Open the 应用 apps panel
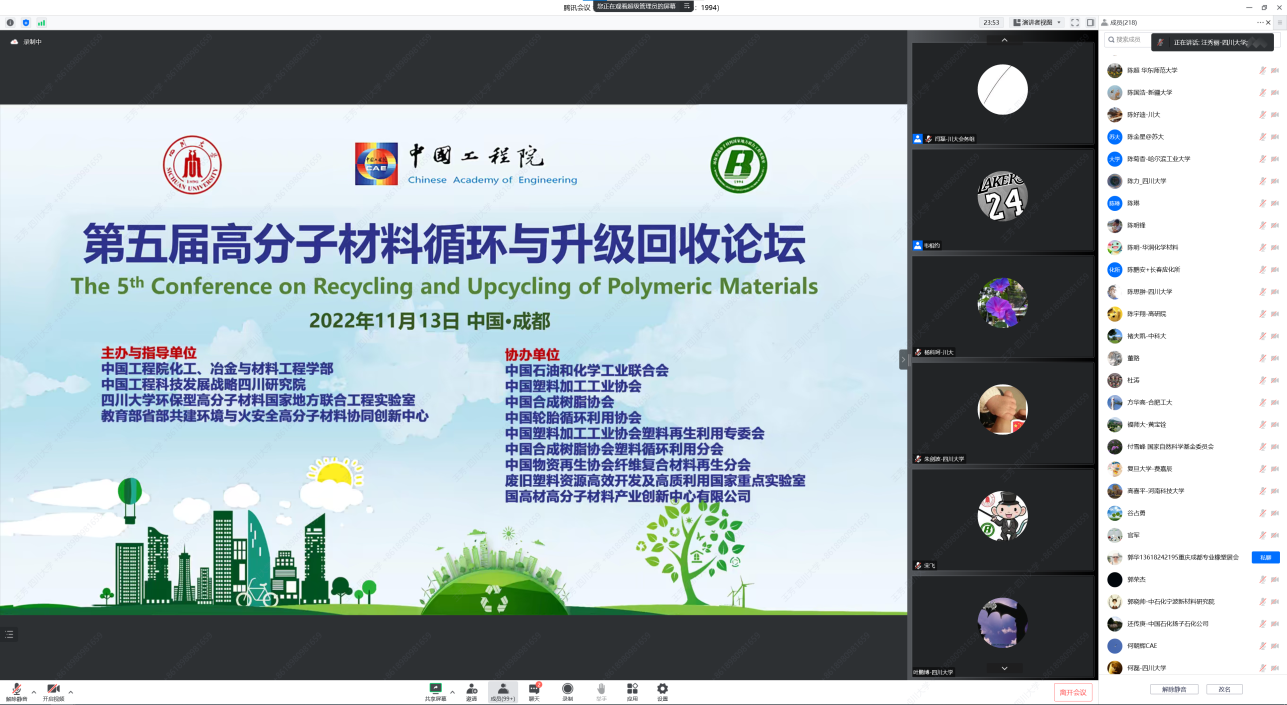 (633, 690)
